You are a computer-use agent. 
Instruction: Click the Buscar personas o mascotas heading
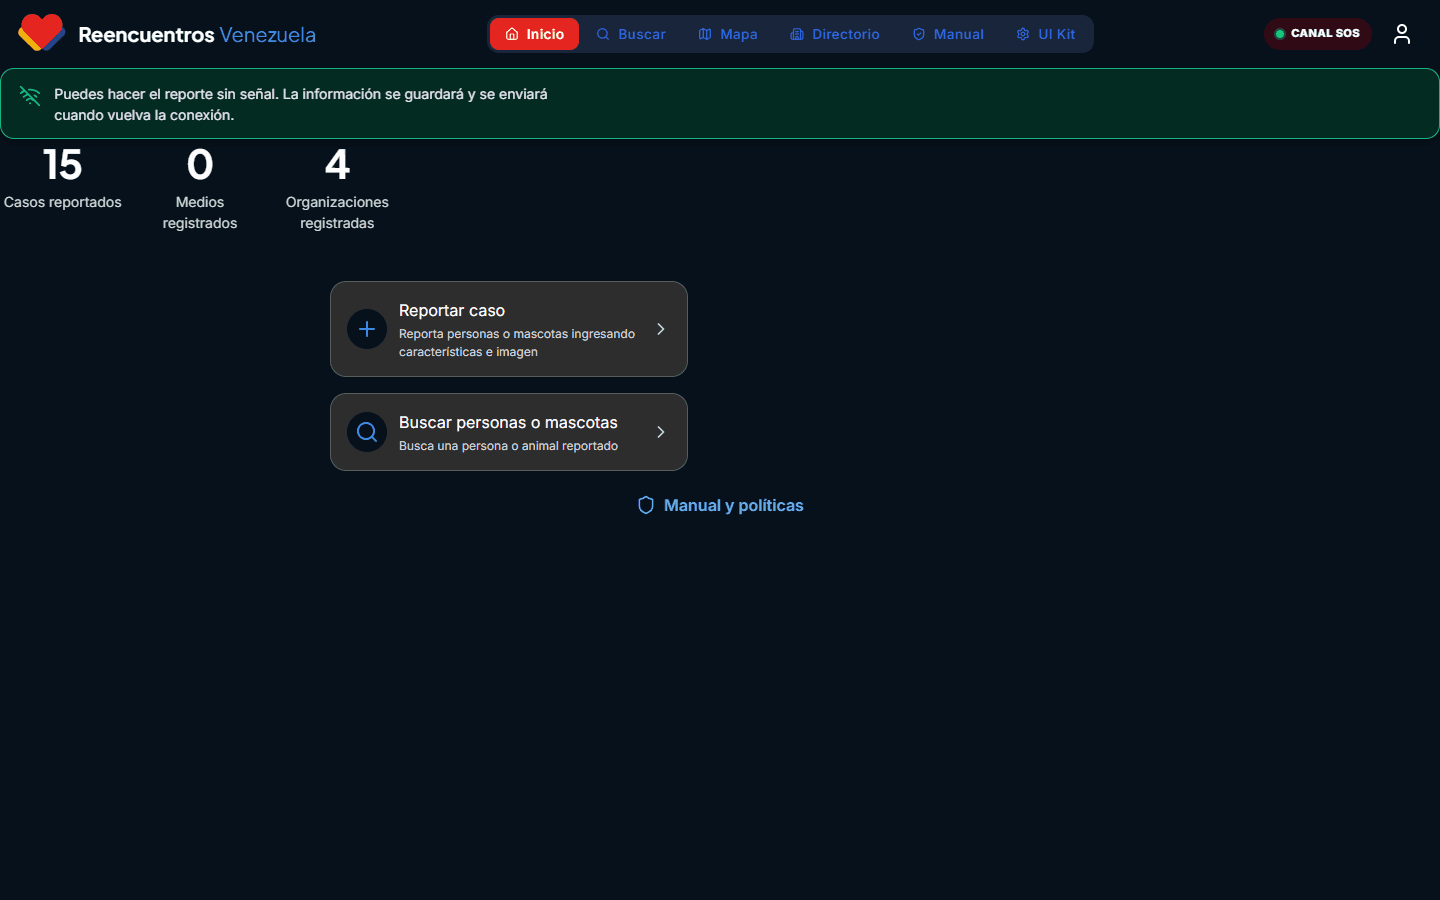click(x=508, y=422)
